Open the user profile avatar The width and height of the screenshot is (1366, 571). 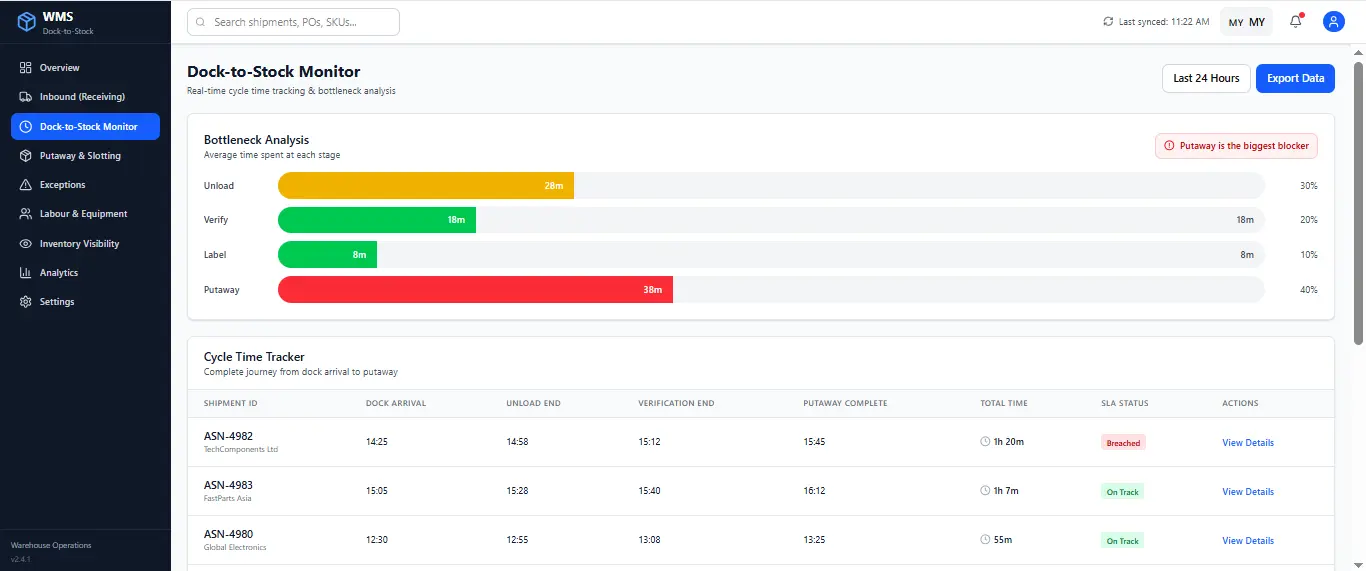pos(1333,22)
